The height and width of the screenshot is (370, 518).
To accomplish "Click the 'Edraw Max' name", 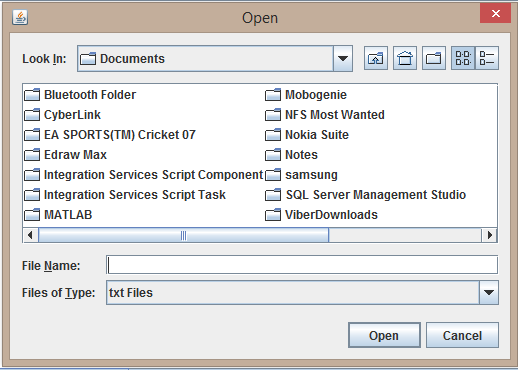I will coord(75,155).
